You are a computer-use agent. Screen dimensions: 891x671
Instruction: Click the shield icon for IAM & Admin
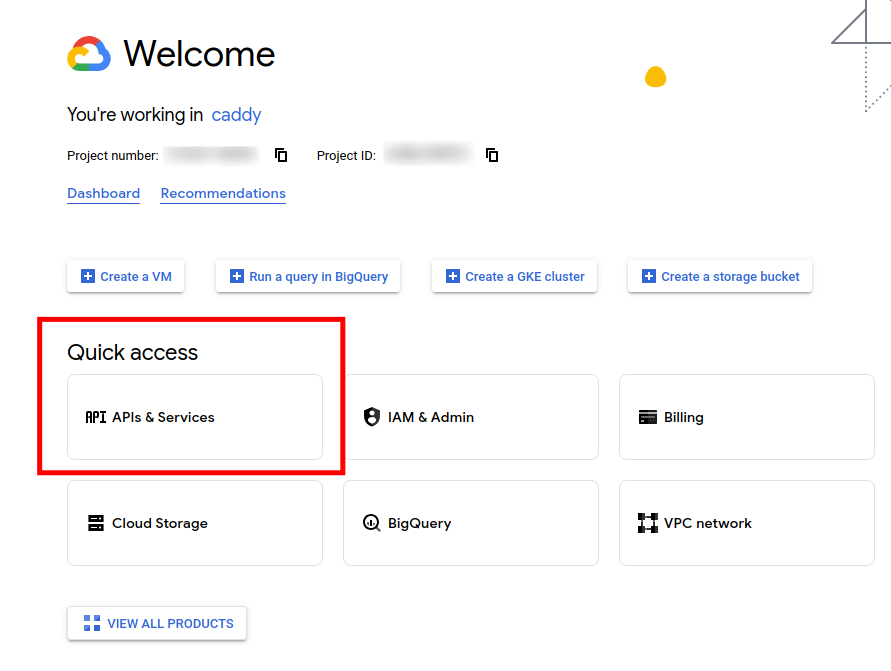(x=372, y=417)
